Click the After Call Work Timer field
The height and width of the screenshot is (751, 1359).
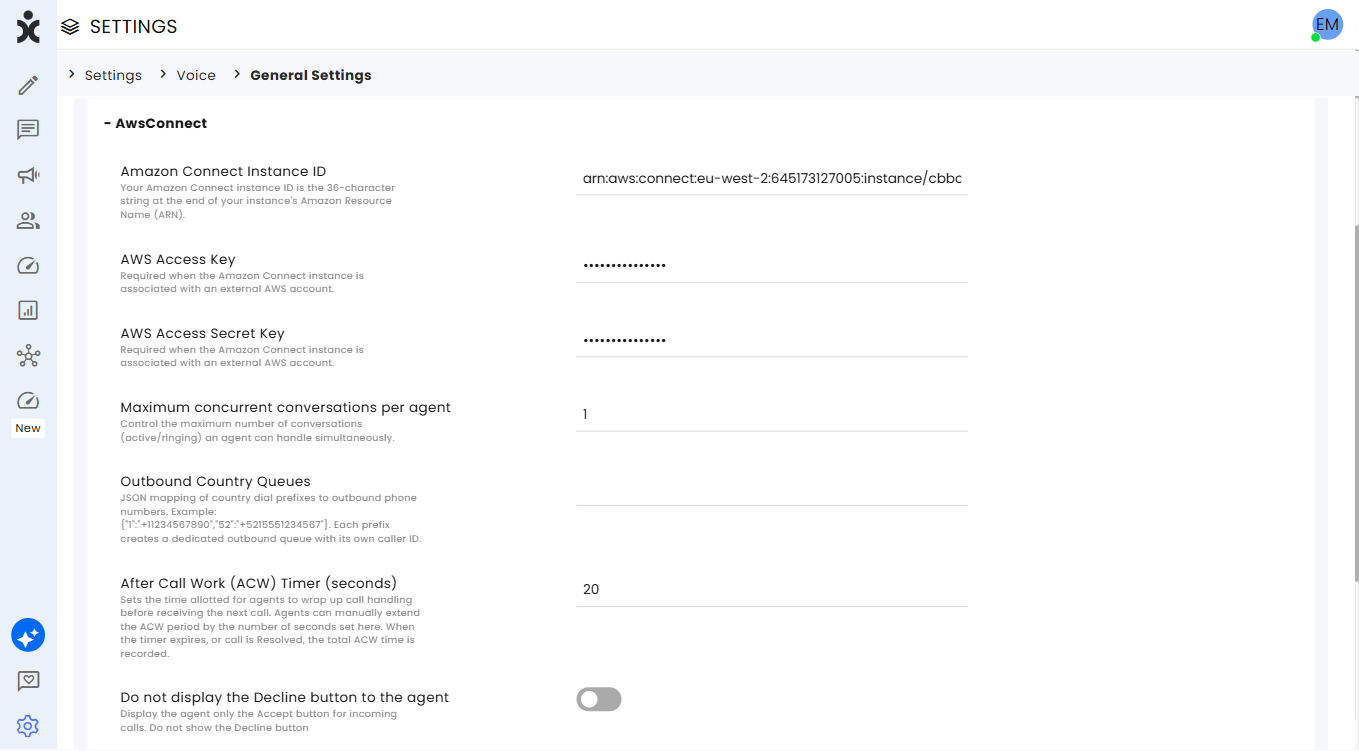(772, 590)
